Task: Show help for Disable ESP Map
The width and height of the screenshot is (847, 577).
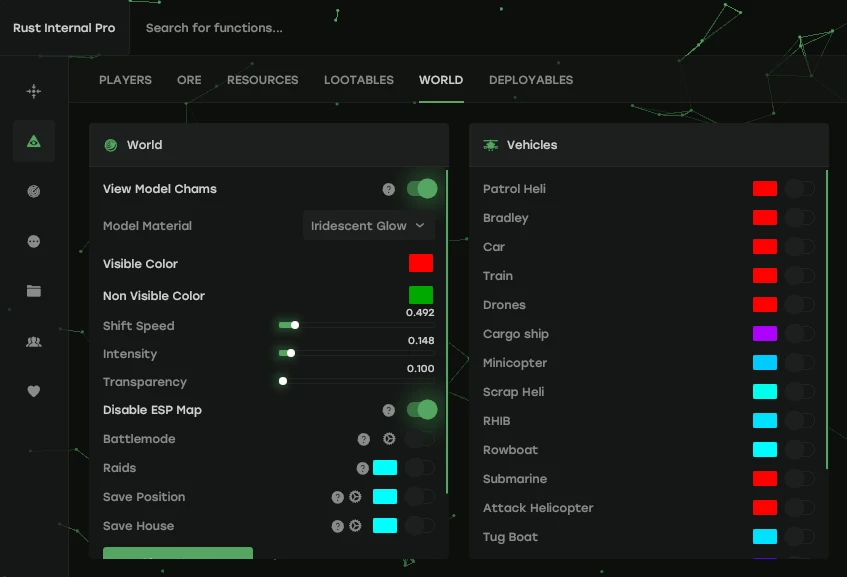Action: [x=388, y=410]
